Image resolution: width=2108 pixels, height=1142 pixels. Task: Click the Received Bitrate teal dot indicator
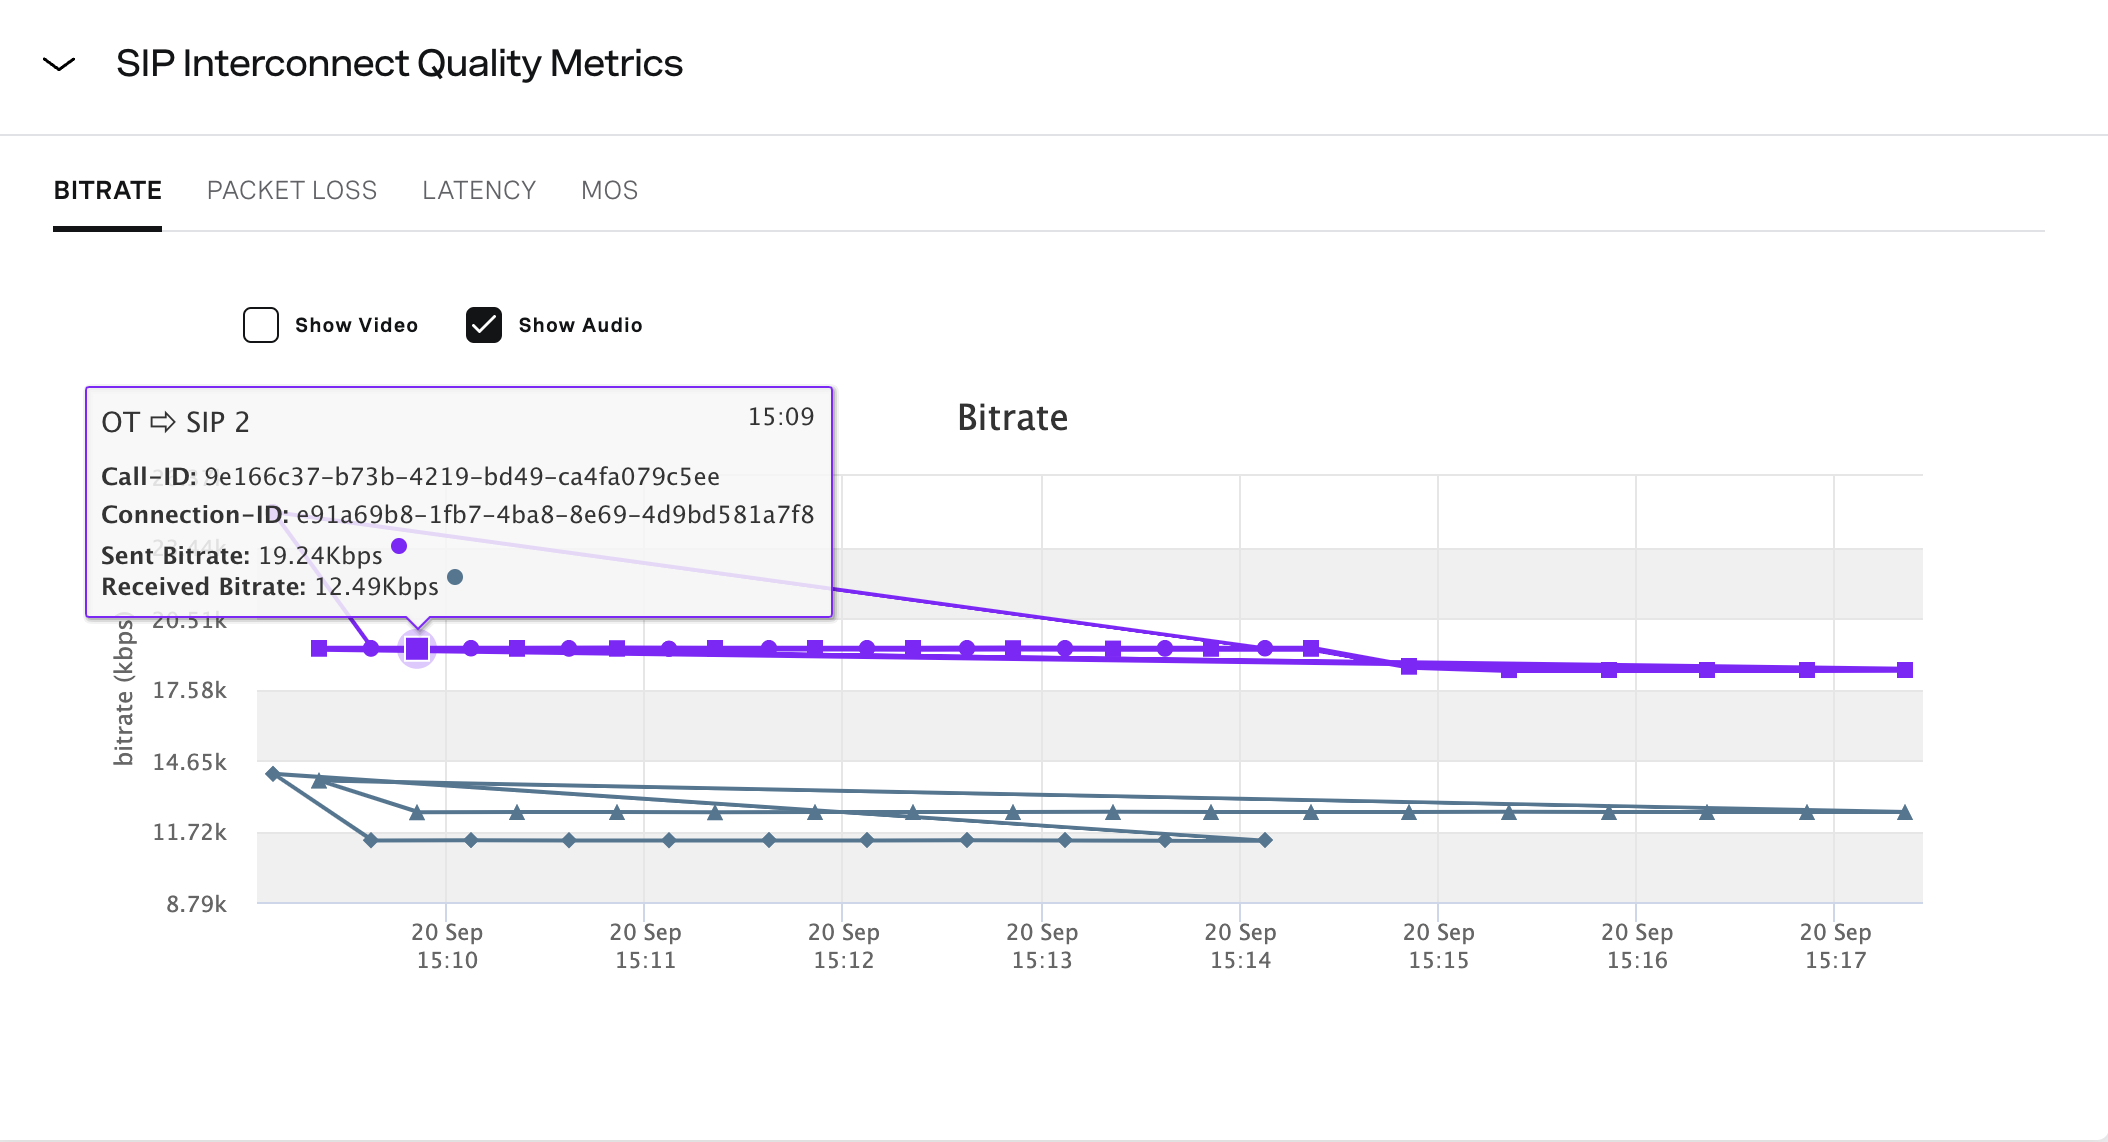(x=455, y=577)
